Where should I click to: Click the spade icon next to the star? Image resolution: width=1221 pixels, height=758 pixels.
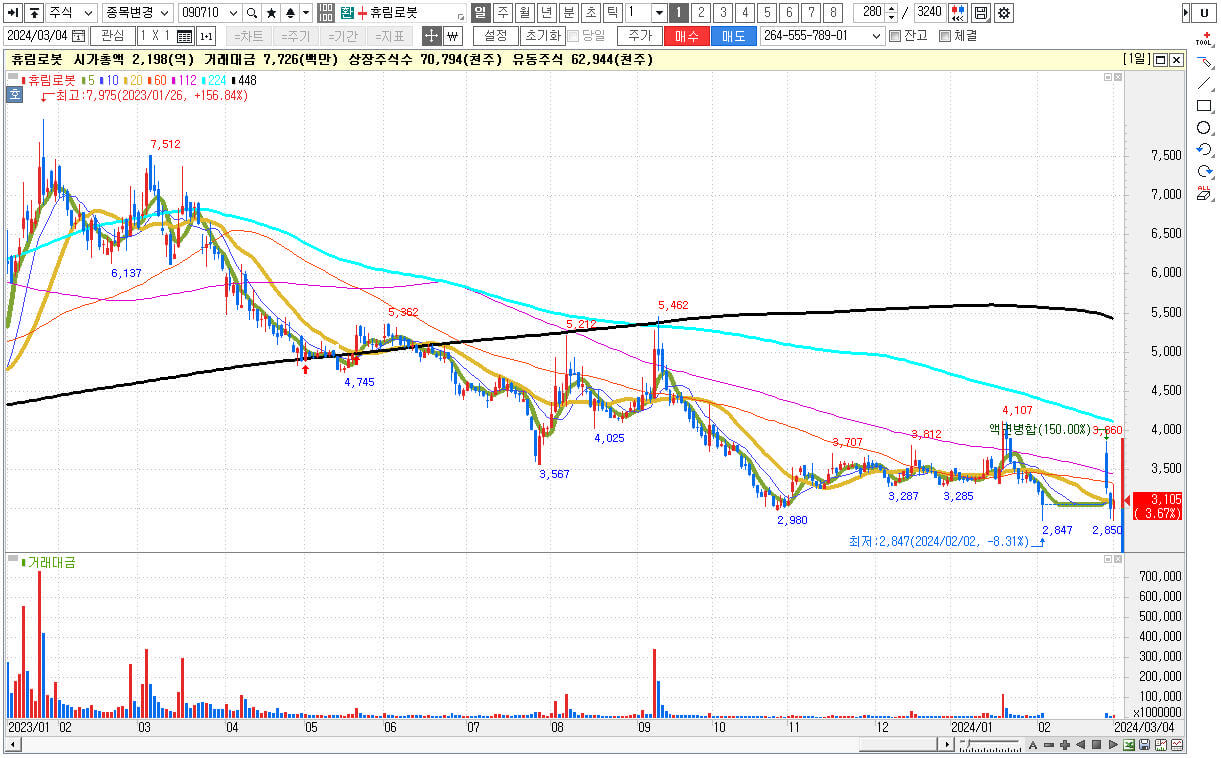[289, 13]
